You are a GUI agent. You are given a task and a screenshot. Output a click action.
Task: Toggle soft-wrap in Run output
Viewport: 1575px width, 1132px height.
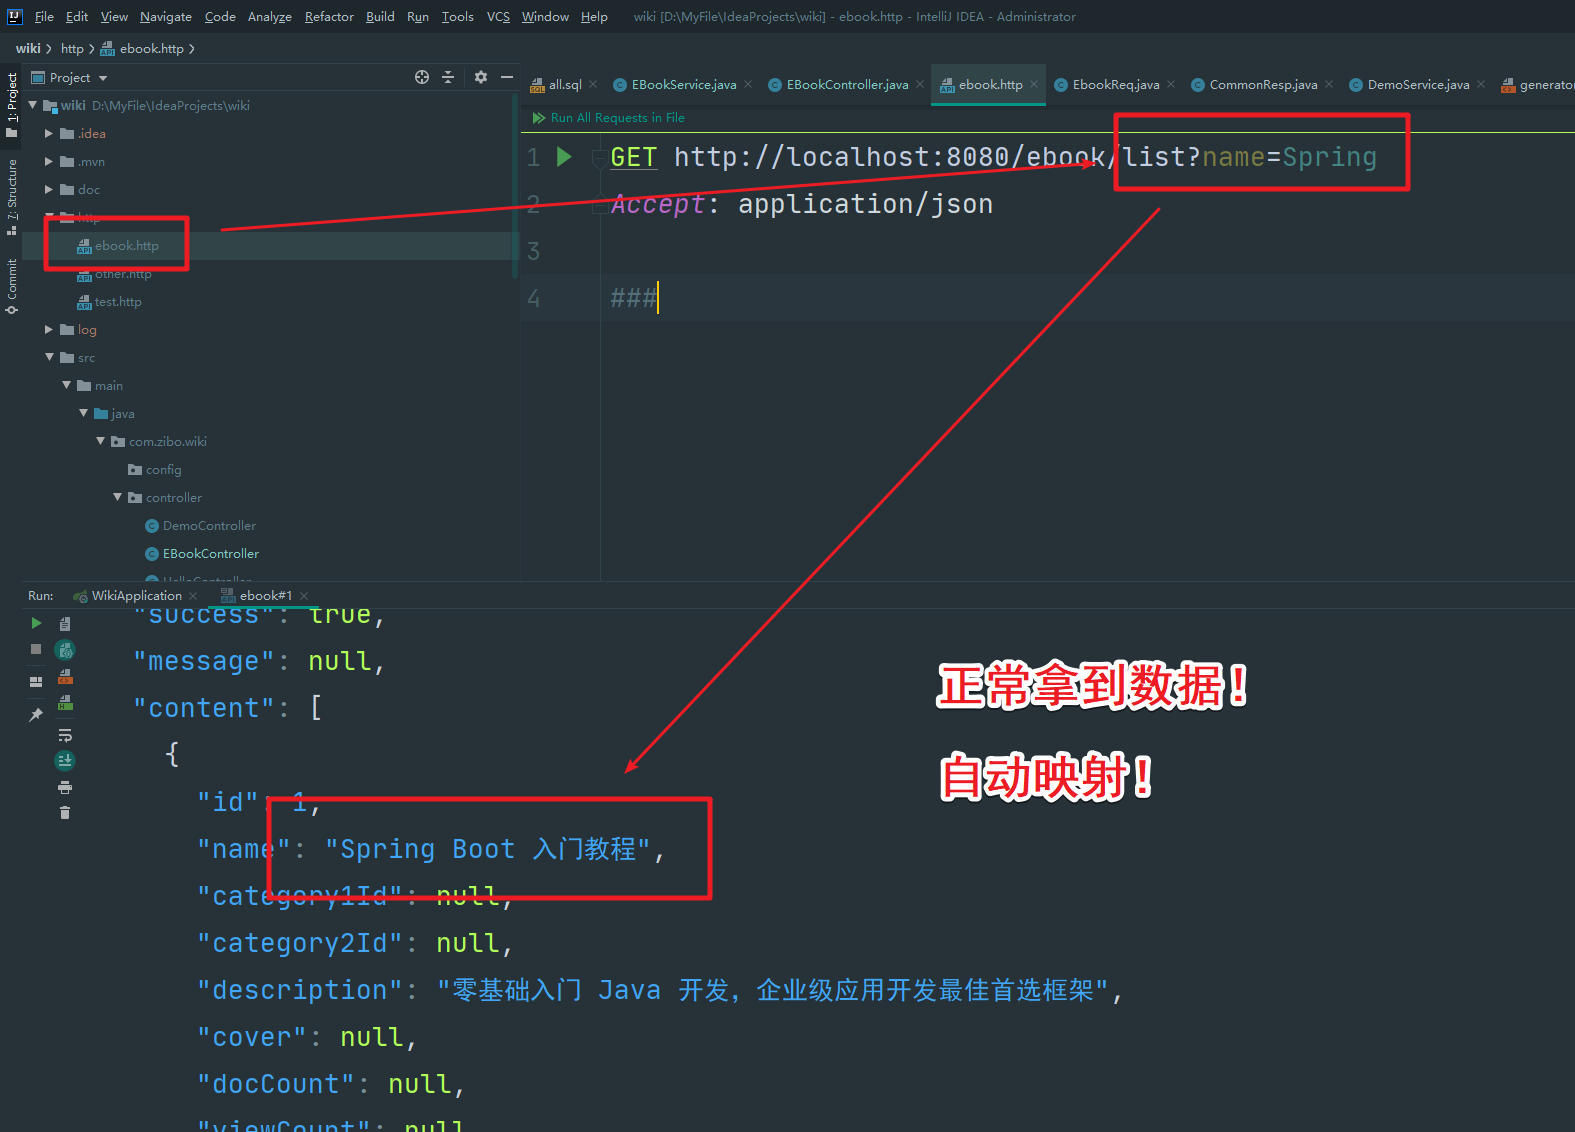click(x=65, y=735)
